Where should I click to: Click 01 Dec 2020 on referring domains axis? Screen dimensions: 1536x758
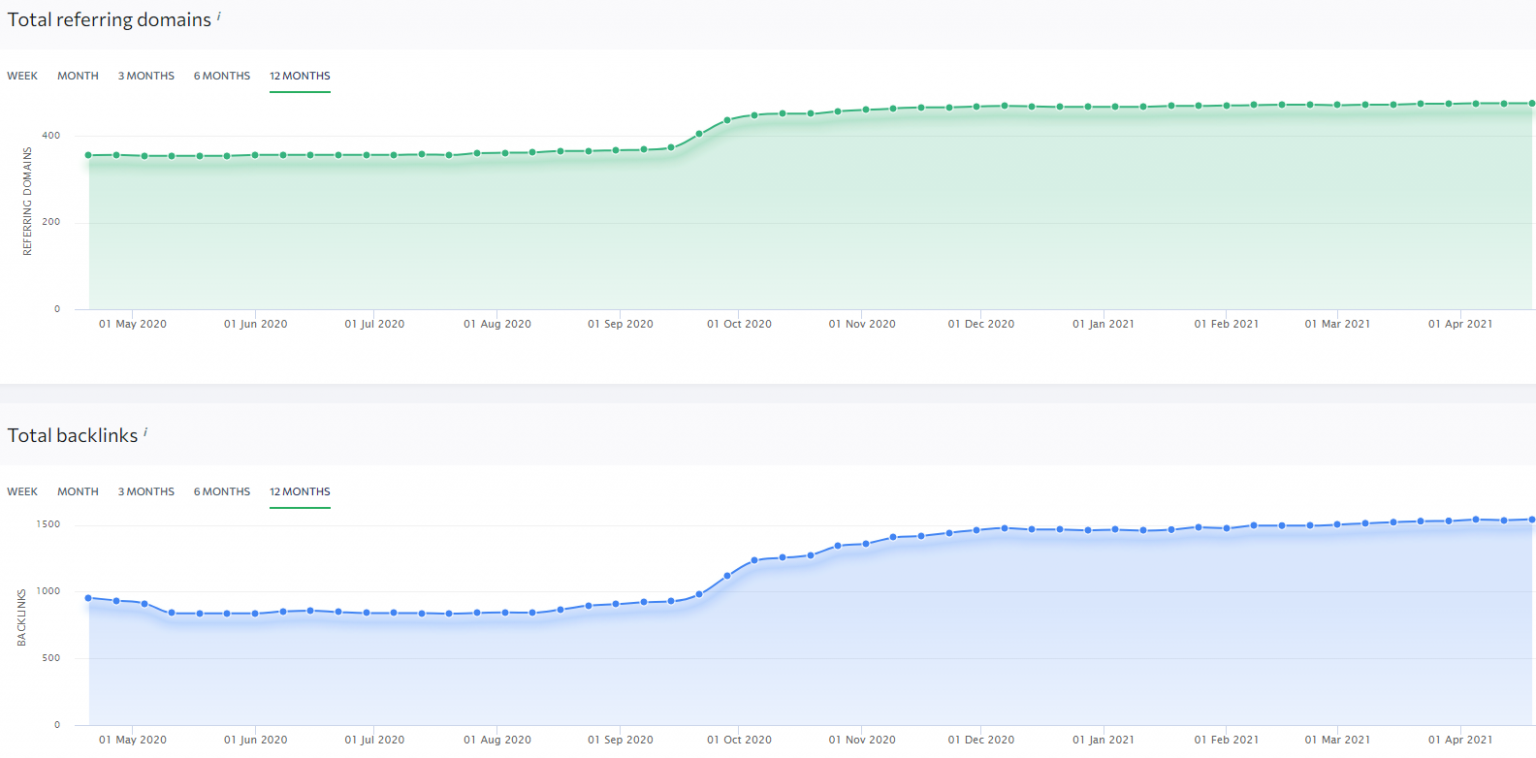pyautogui.click(x=981, y=324)
